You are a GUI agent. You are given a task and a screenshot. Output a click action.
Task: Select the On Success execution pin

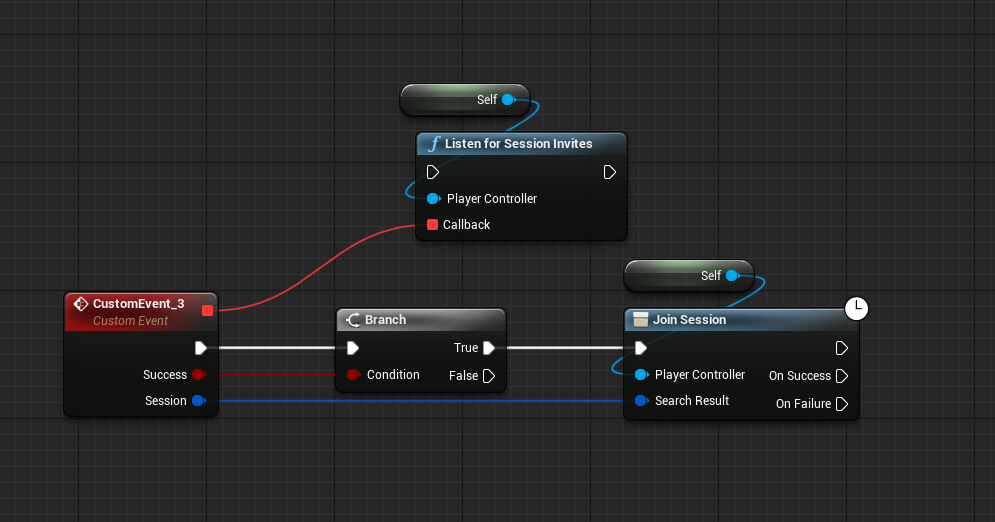click(x=842, y=376)
